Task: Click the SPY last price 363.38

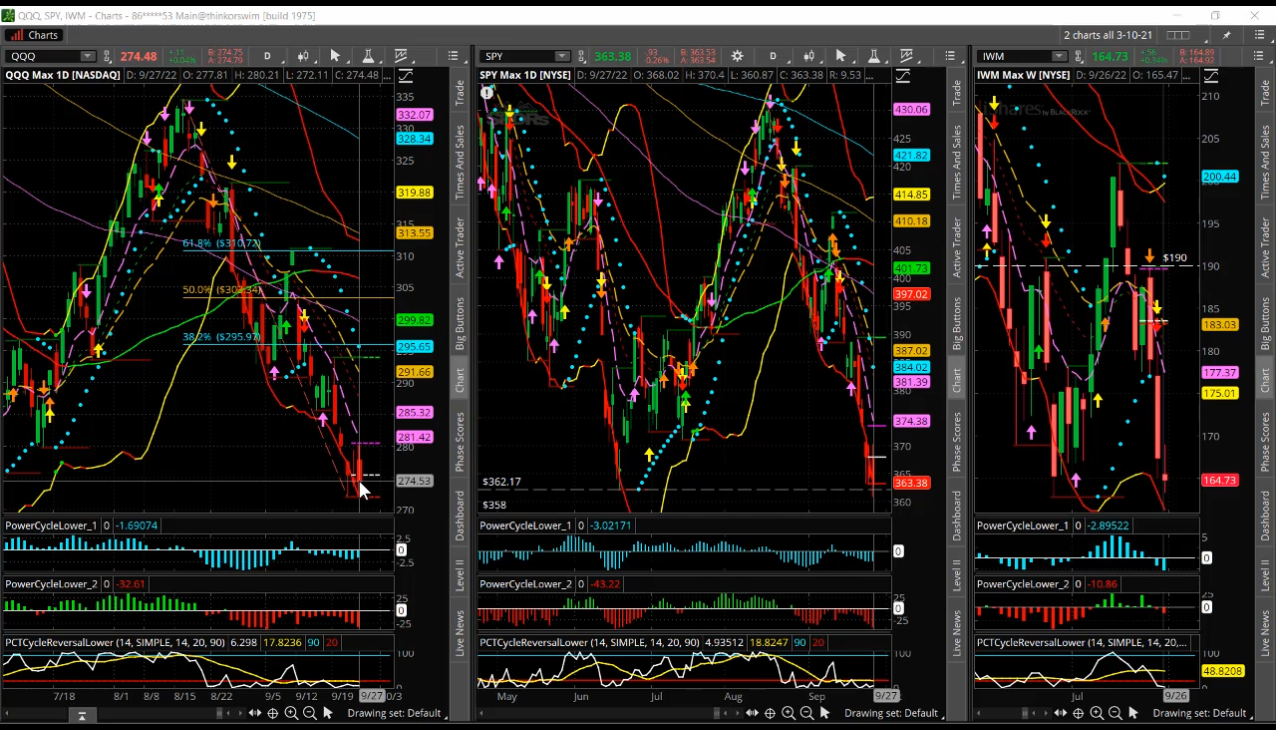Action: (612, 56)
